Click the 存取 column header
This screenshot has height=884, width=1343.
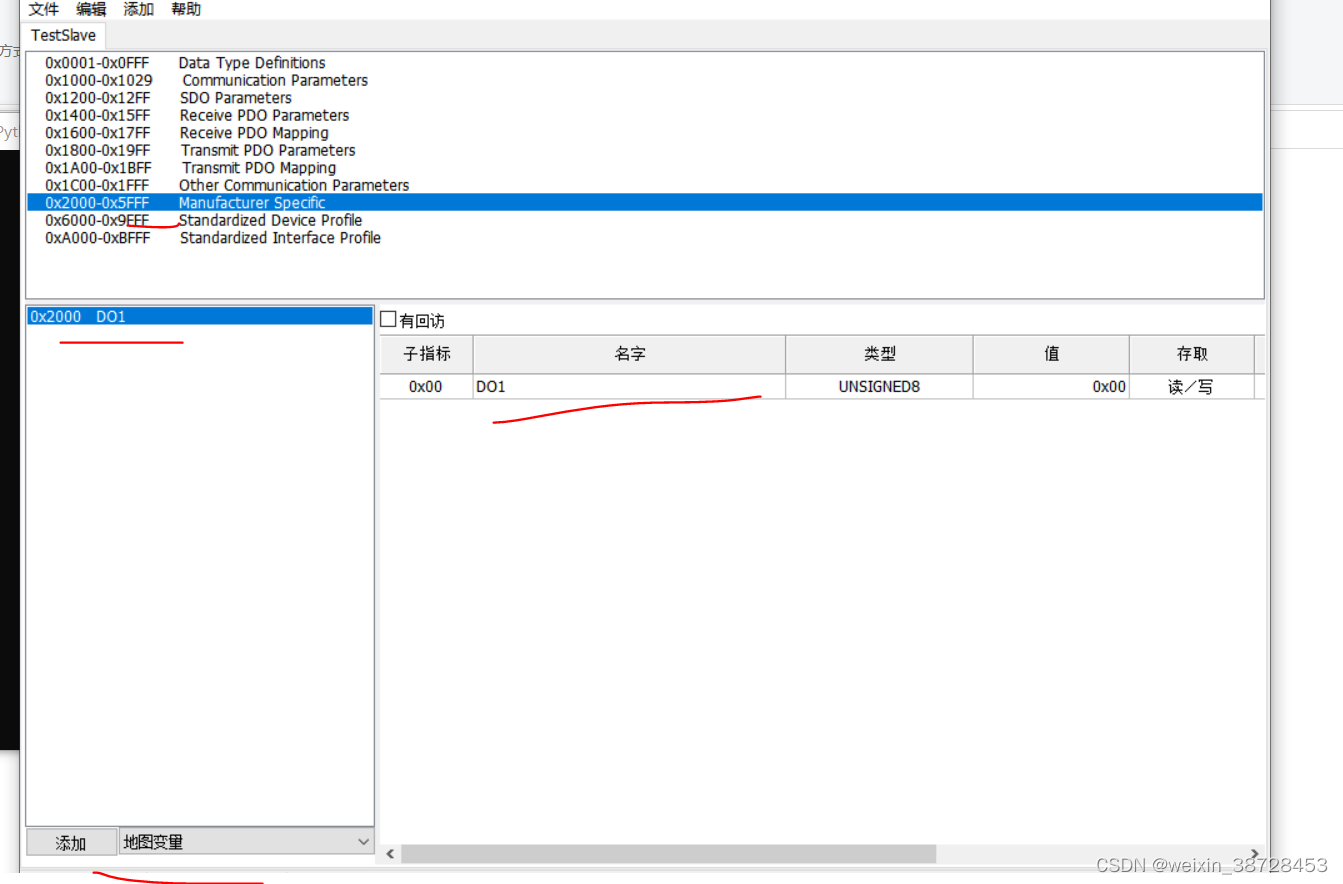tap(1192, 354)
